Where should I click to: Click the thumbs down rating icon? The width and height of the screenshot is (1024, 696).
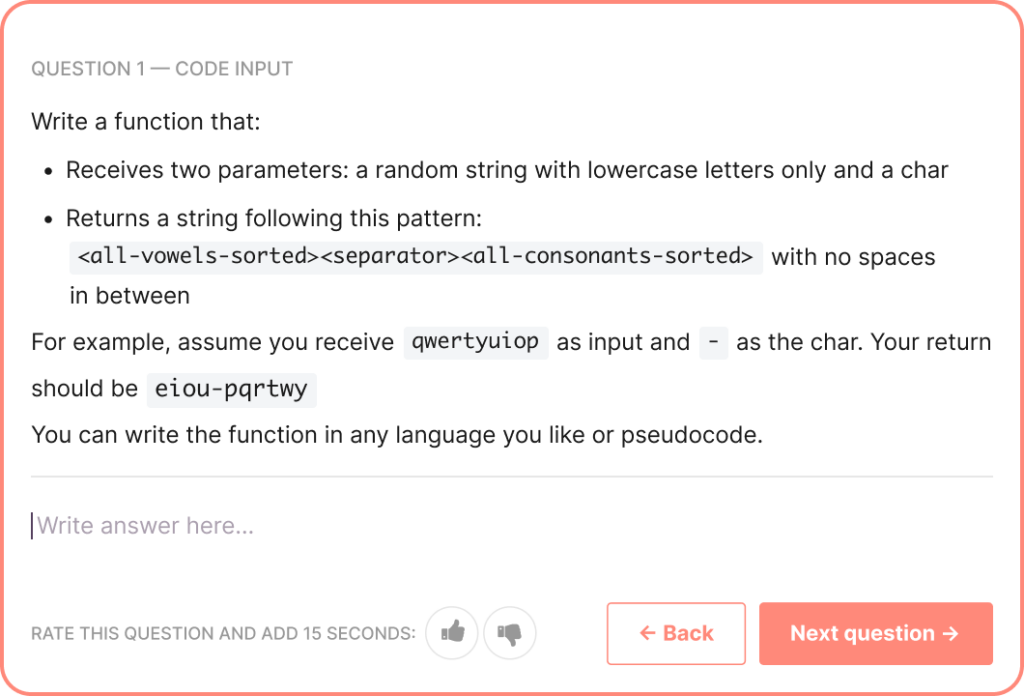point(510,633)
